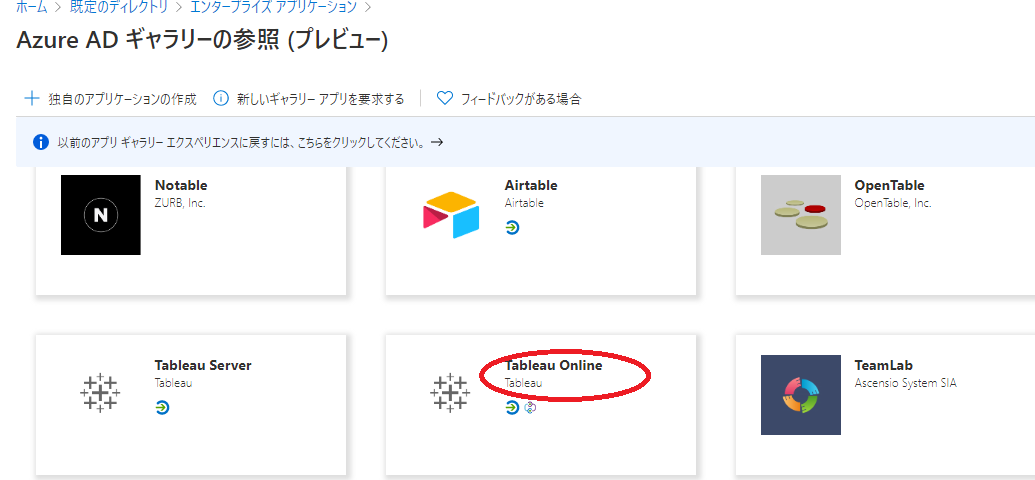Click Tableau Online's provisioning icon
1035x480 pixels.
click(530, 408)
